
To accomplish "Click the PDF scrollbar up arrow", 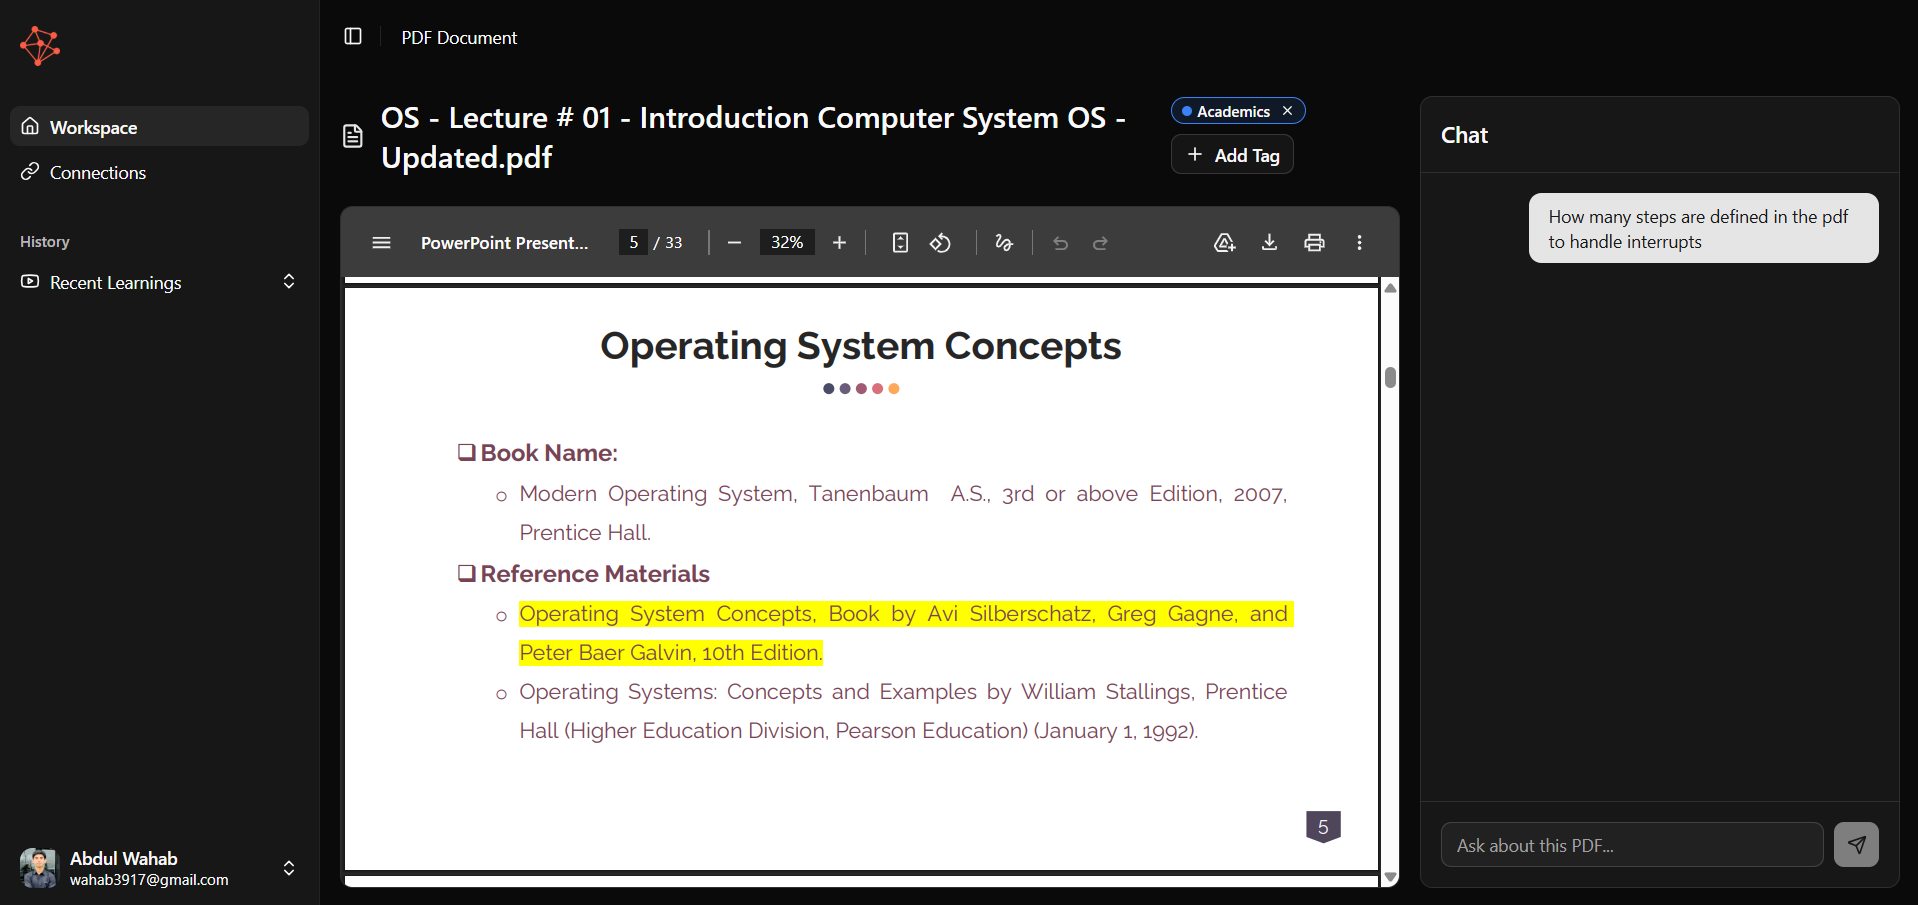I will click(x=1390, y=288).
